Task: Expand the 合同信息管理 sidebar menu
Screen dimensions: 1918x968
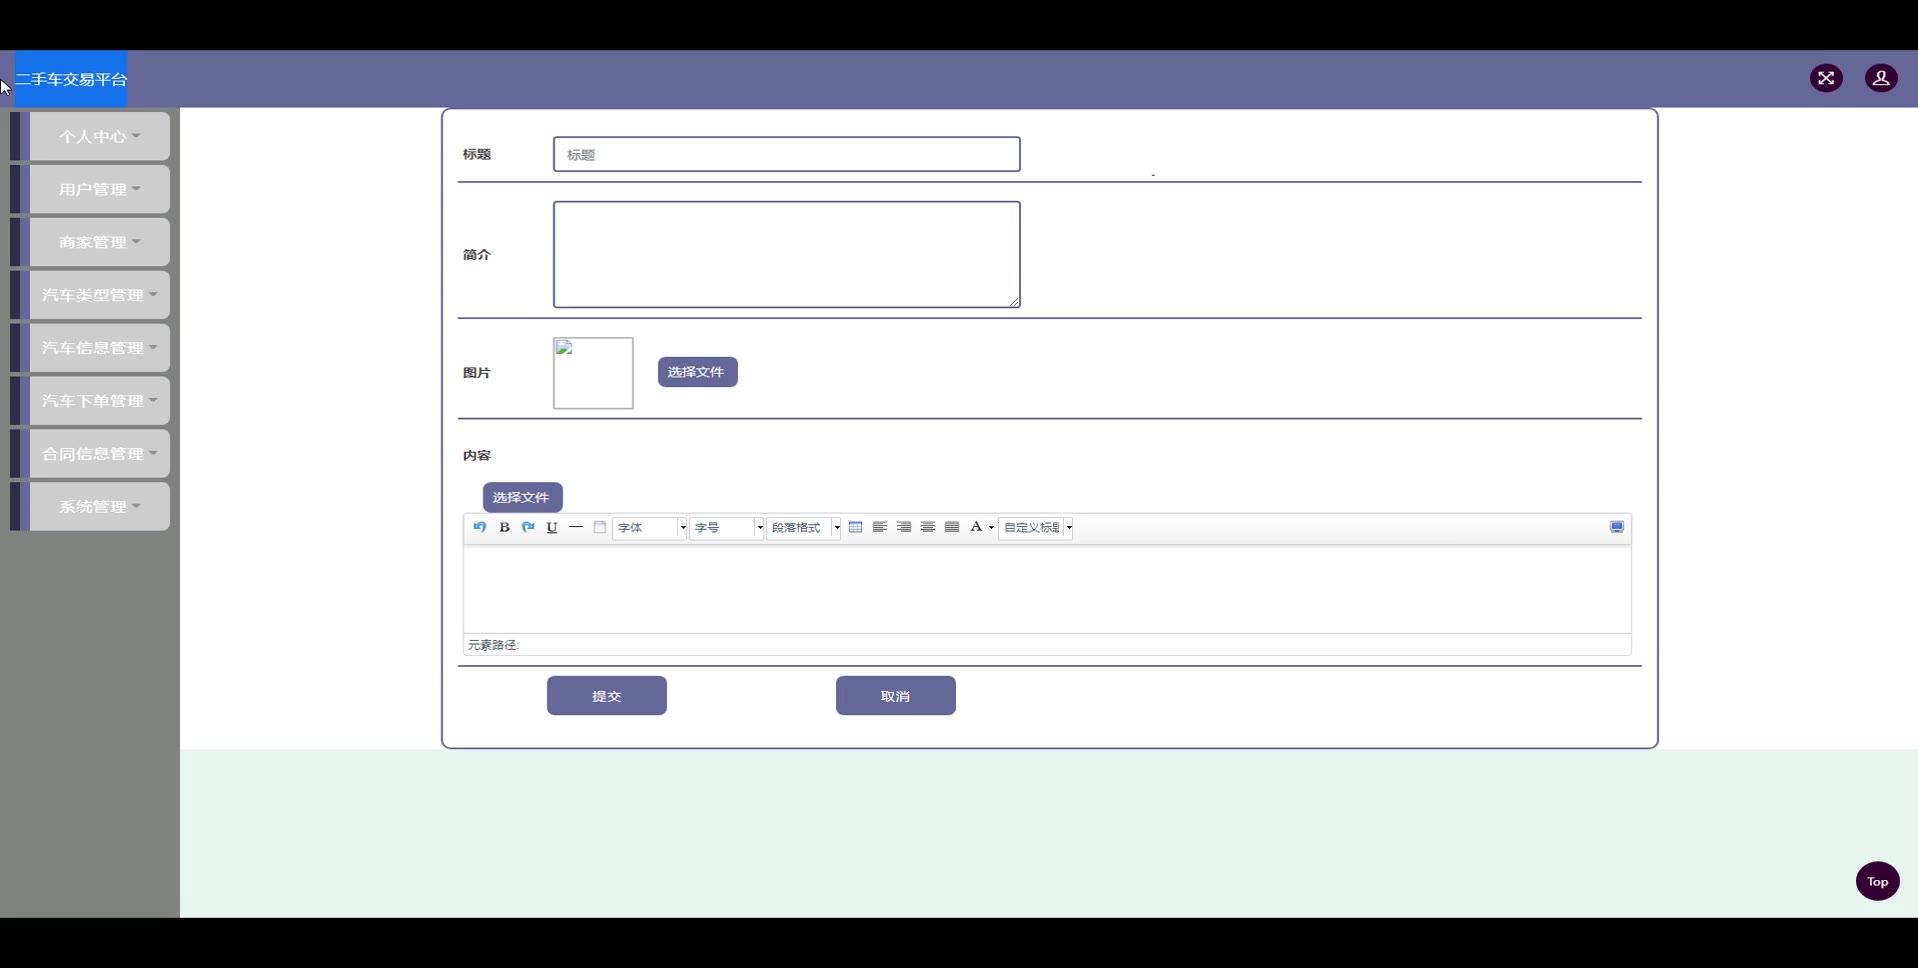Action: 99,454
